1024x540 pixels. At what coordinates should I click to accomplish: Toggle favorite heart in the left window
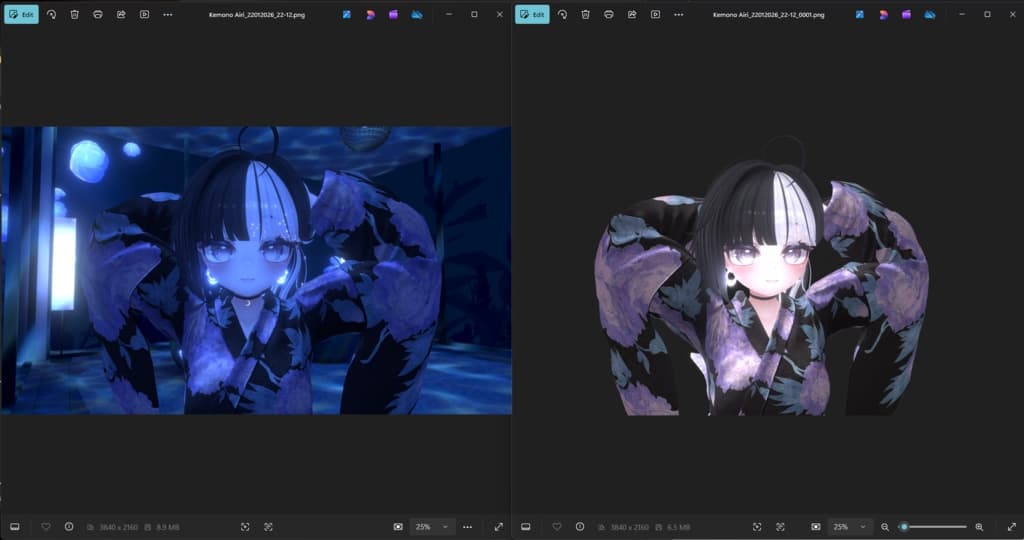(x=46, y=526)
